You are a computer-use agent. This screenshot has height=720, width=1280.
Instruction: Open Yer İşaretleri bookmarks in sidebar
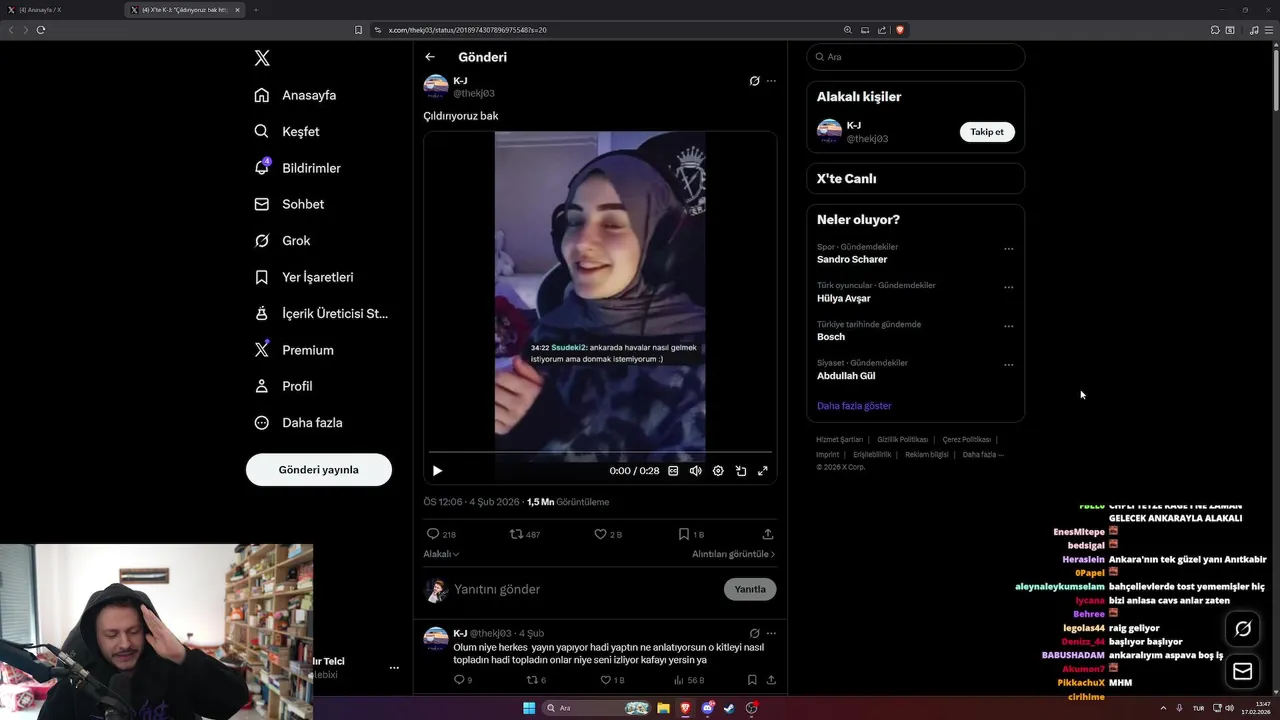304,277
